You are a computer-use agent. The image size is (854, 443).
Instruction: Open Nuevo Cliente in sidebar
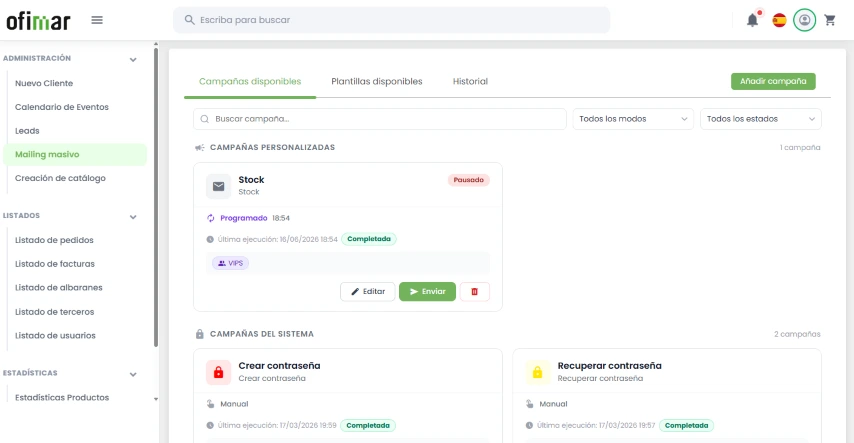(x=44, y=83)
